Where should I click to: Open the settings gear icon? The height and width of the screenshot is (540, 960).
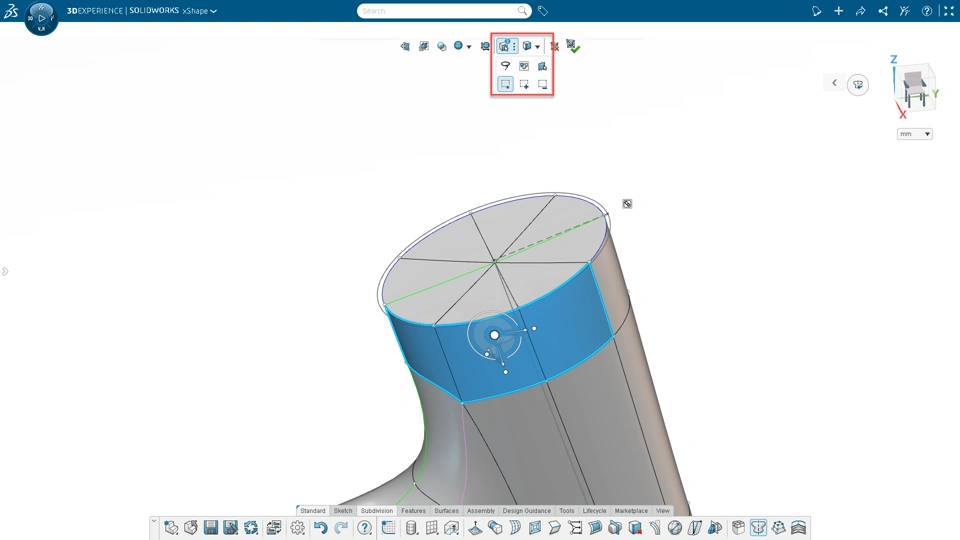(x=298, y=527)
